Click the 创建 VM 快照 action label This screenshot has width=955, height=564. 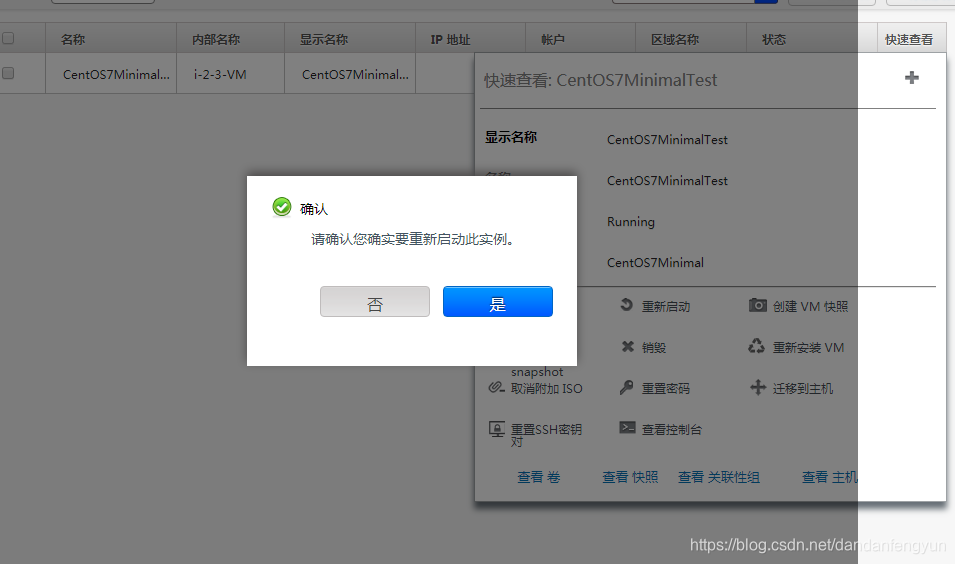tap(810, 306)
